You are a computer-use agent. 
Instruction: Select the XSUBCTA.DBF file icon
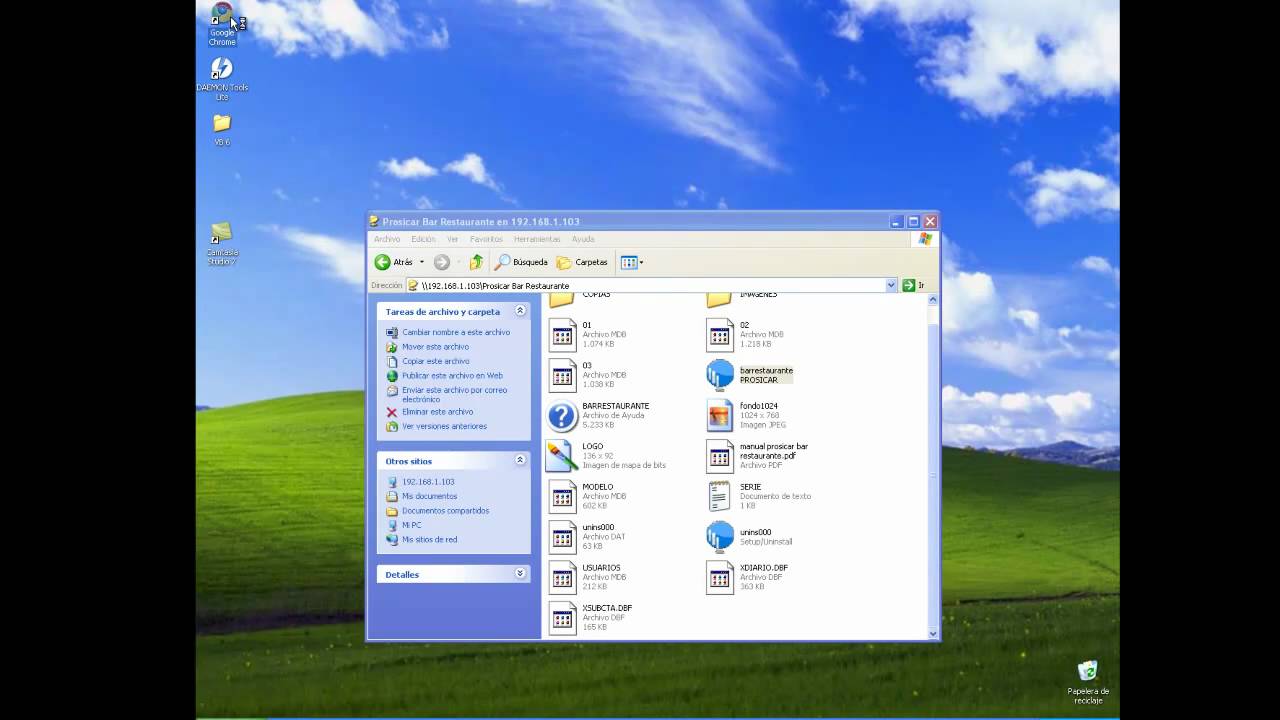563,618
